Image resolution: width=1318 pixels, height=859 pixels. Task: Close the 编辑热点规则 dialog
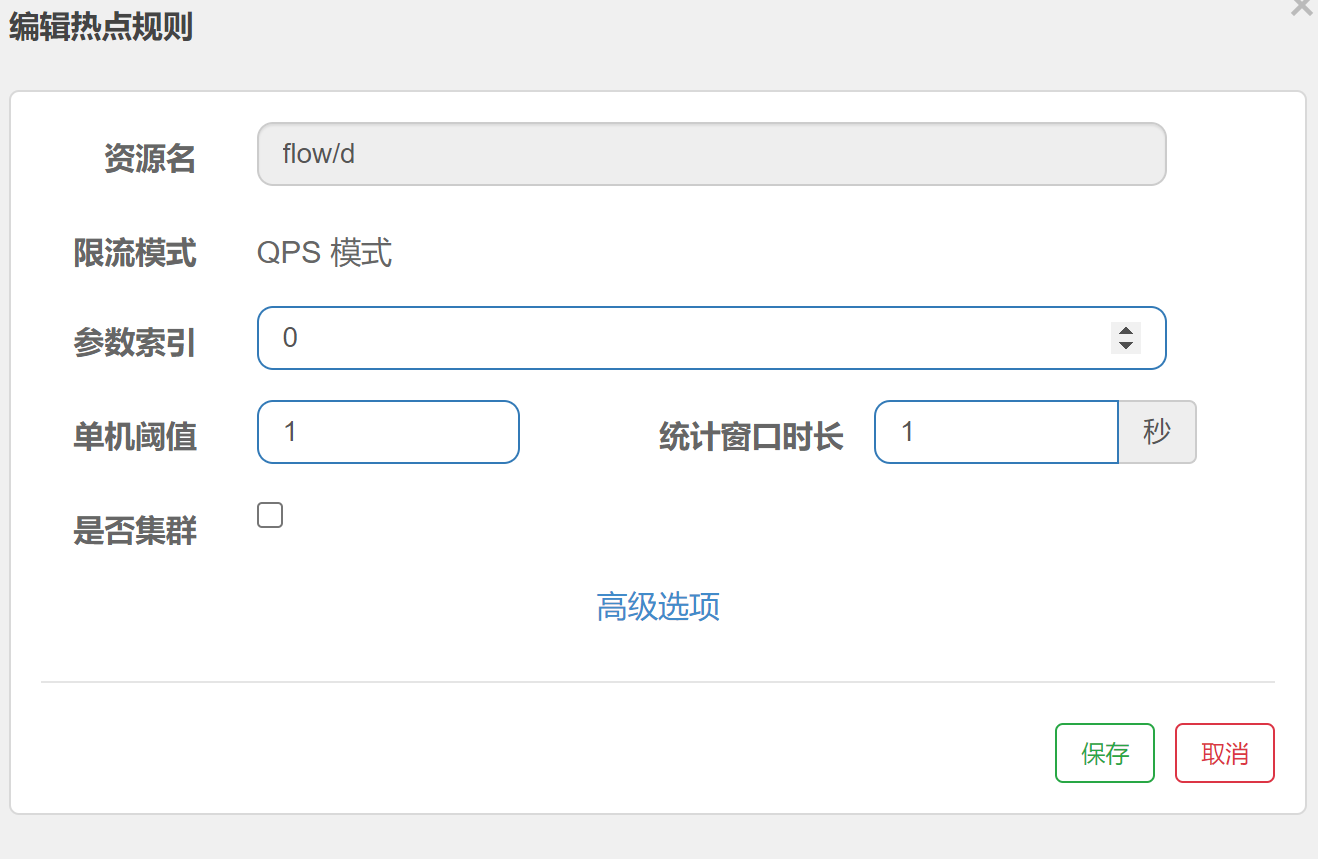click(1302, 7)
